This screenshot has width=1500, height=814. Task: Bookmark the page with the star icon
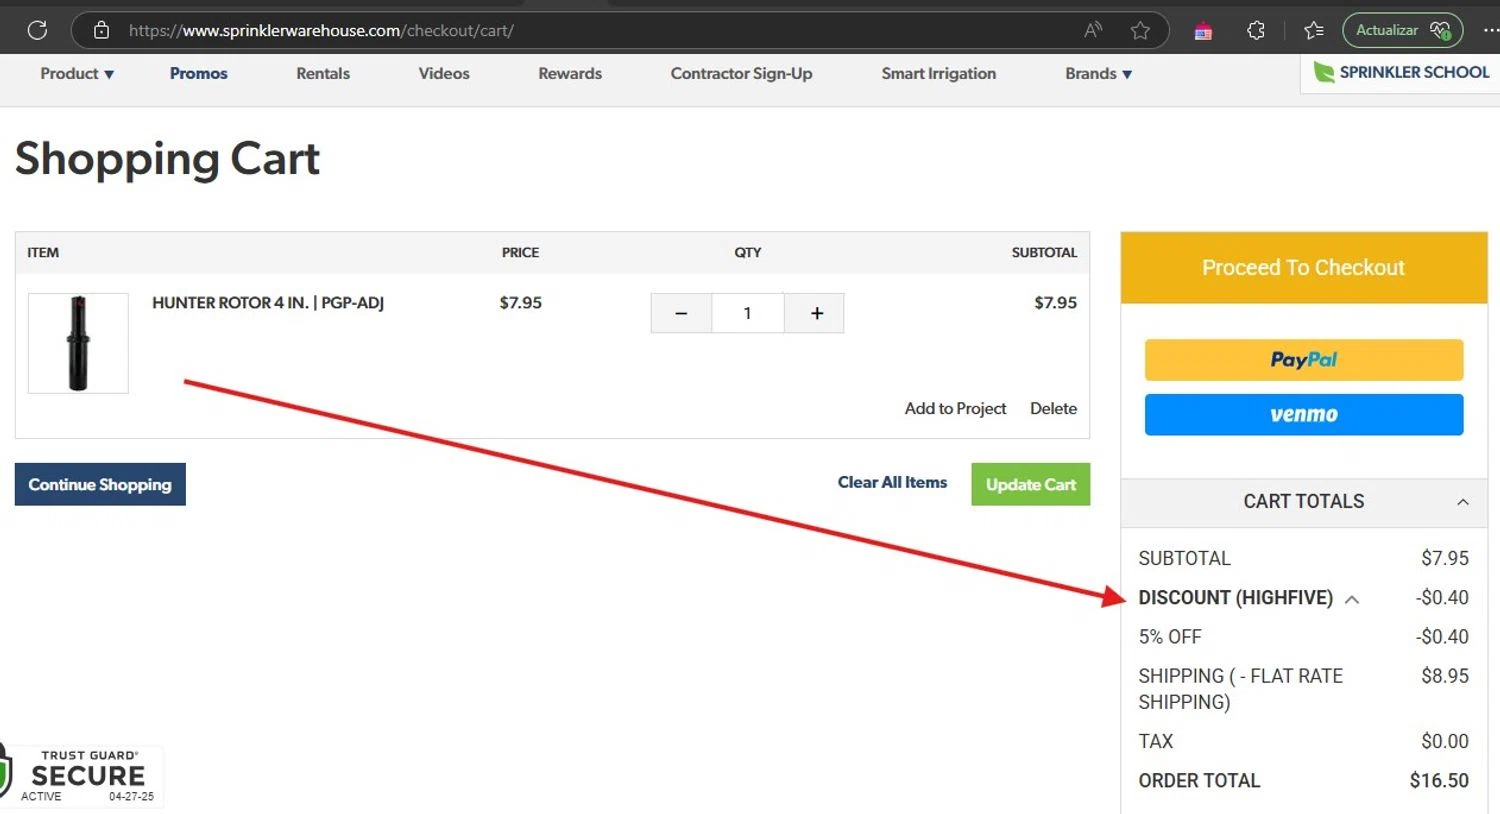click(1140, 30)
